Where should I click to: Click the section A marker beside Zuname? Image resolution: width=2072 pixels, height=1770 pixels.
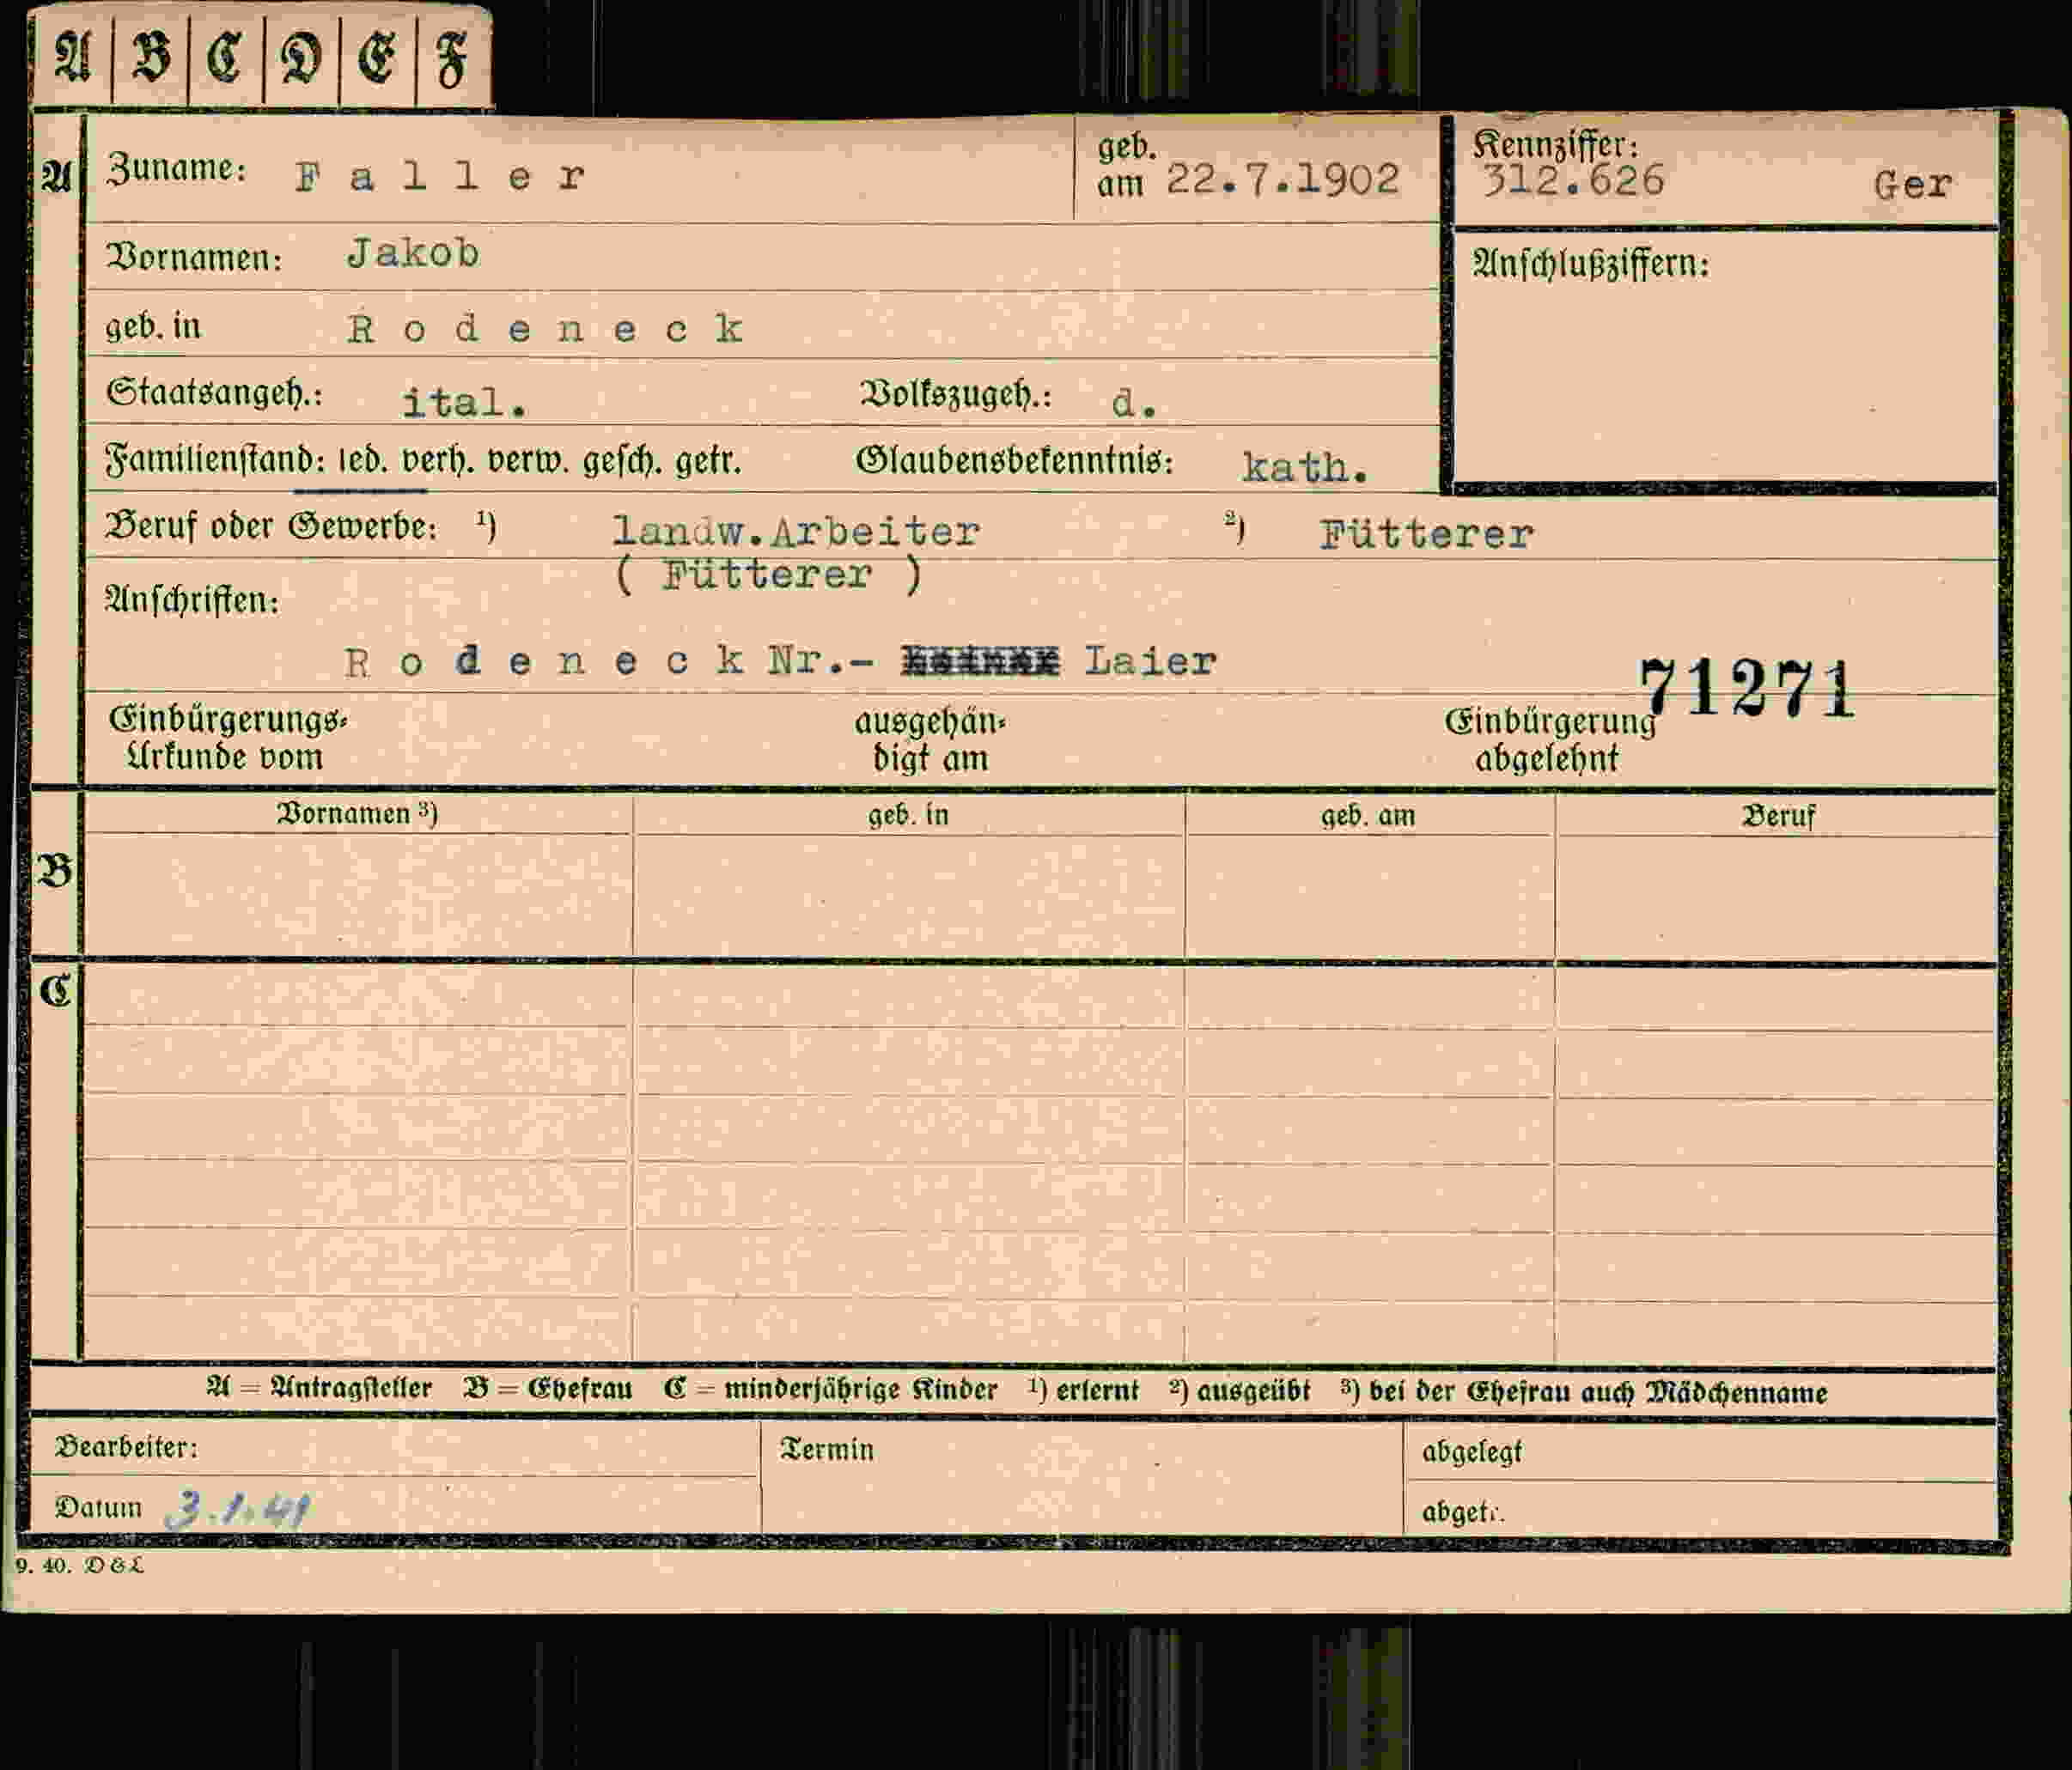57,177
